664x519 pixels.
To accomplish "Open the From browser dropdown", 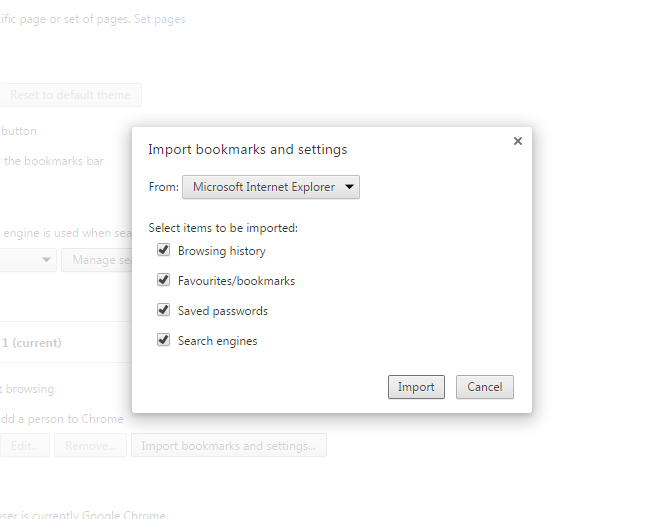I will [270, 187].
